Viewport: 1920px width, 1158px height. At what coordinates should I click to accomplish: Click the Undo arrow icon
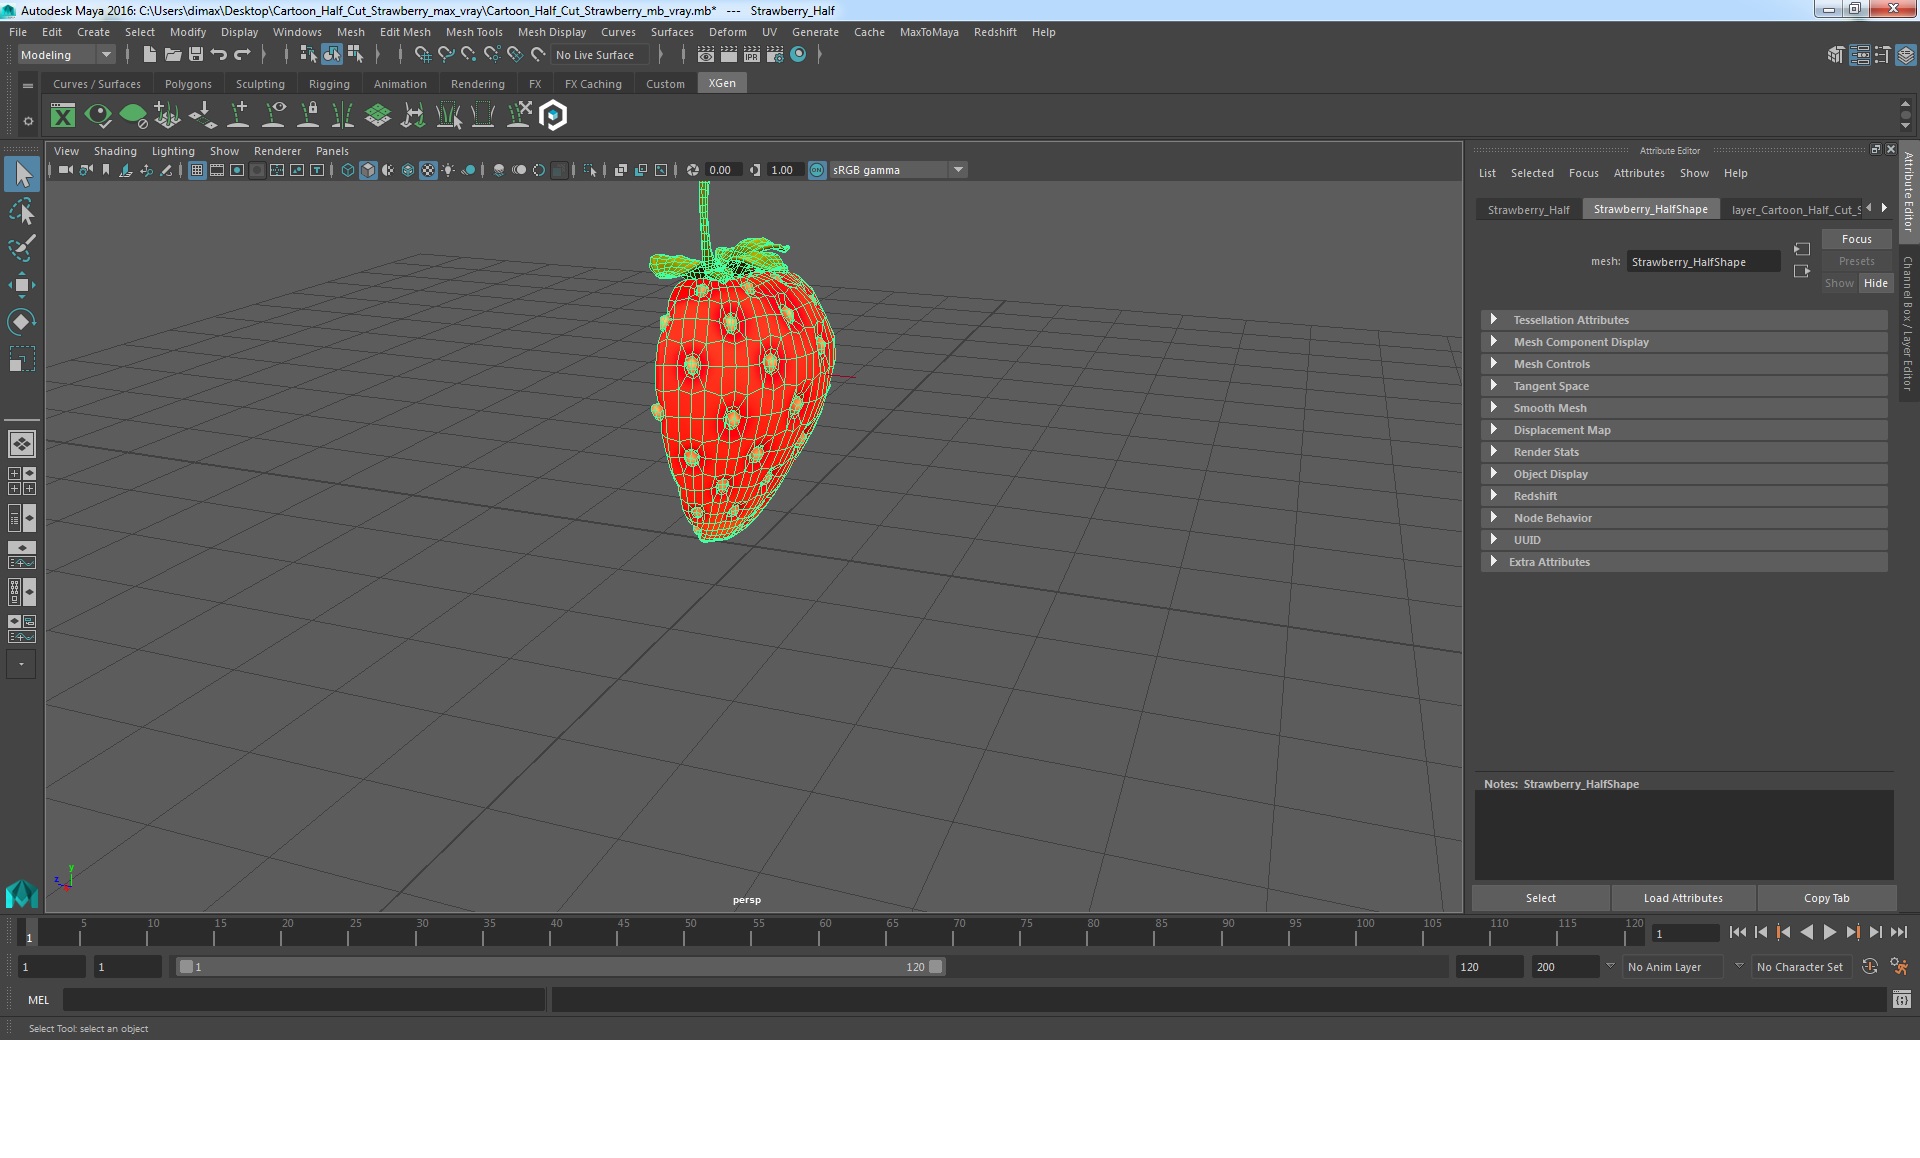219,55
